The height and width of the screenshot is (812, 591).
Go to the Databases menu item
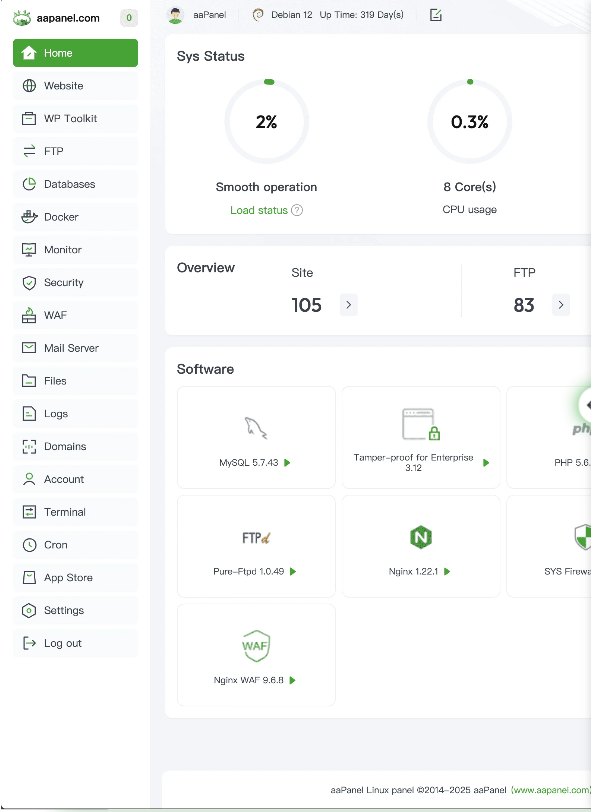[x=76, y=184]
